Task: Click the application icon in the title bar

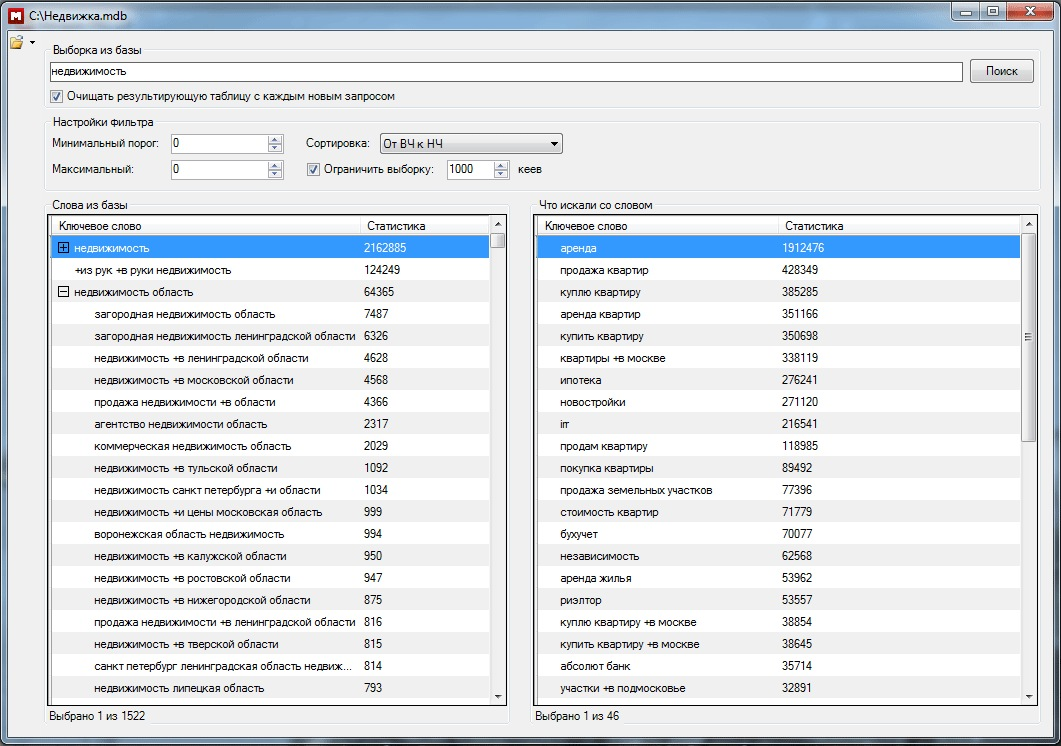Action: tap(15, 14)
